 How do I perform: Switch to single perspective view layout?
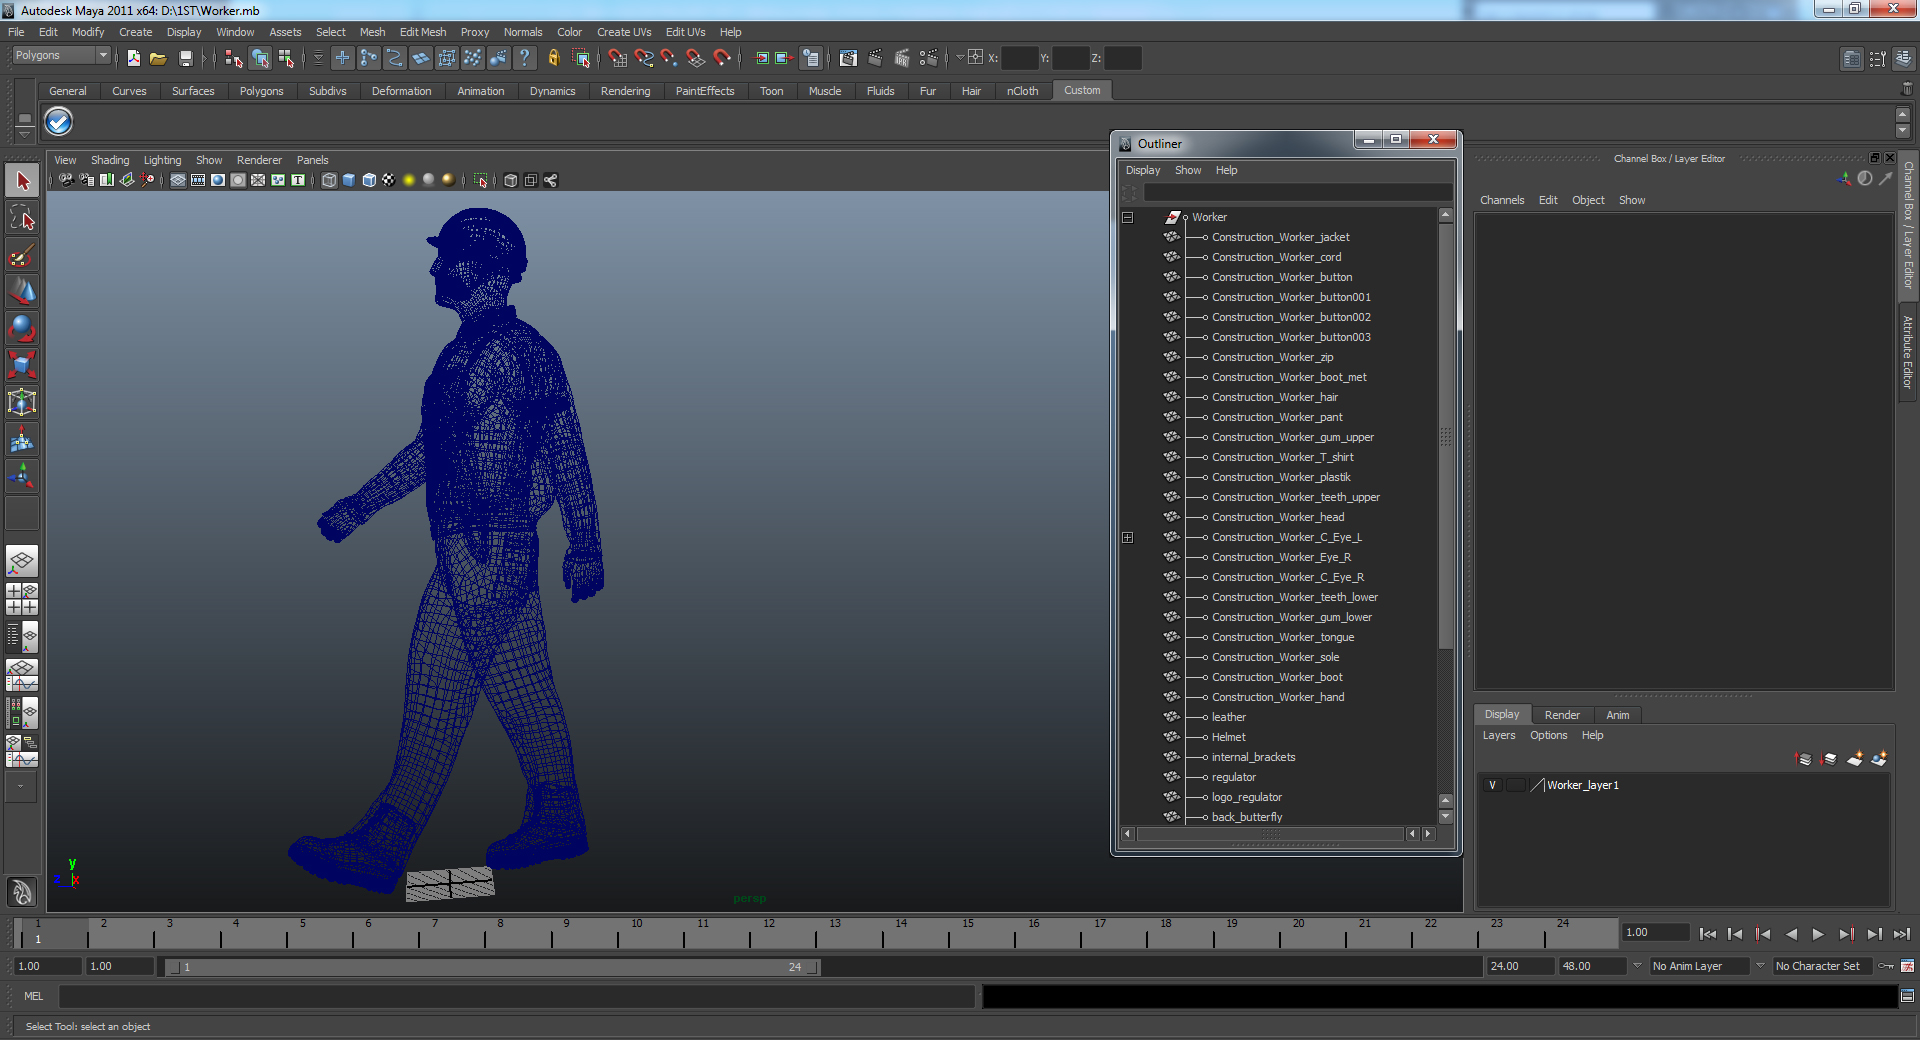22,561
